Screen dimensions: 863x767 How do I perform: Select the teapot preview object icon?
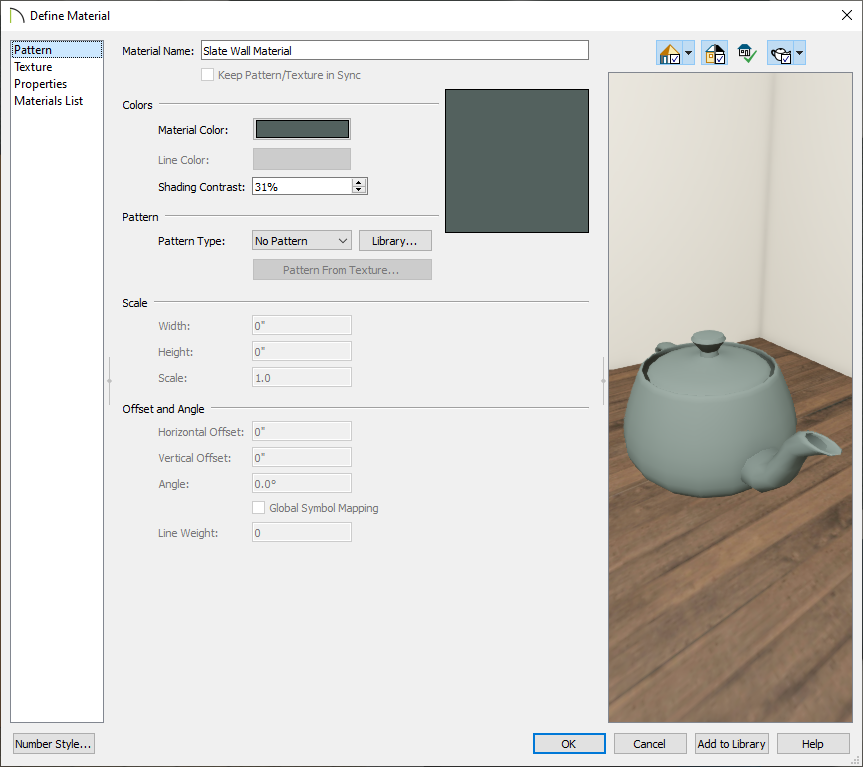pos(780,53)
